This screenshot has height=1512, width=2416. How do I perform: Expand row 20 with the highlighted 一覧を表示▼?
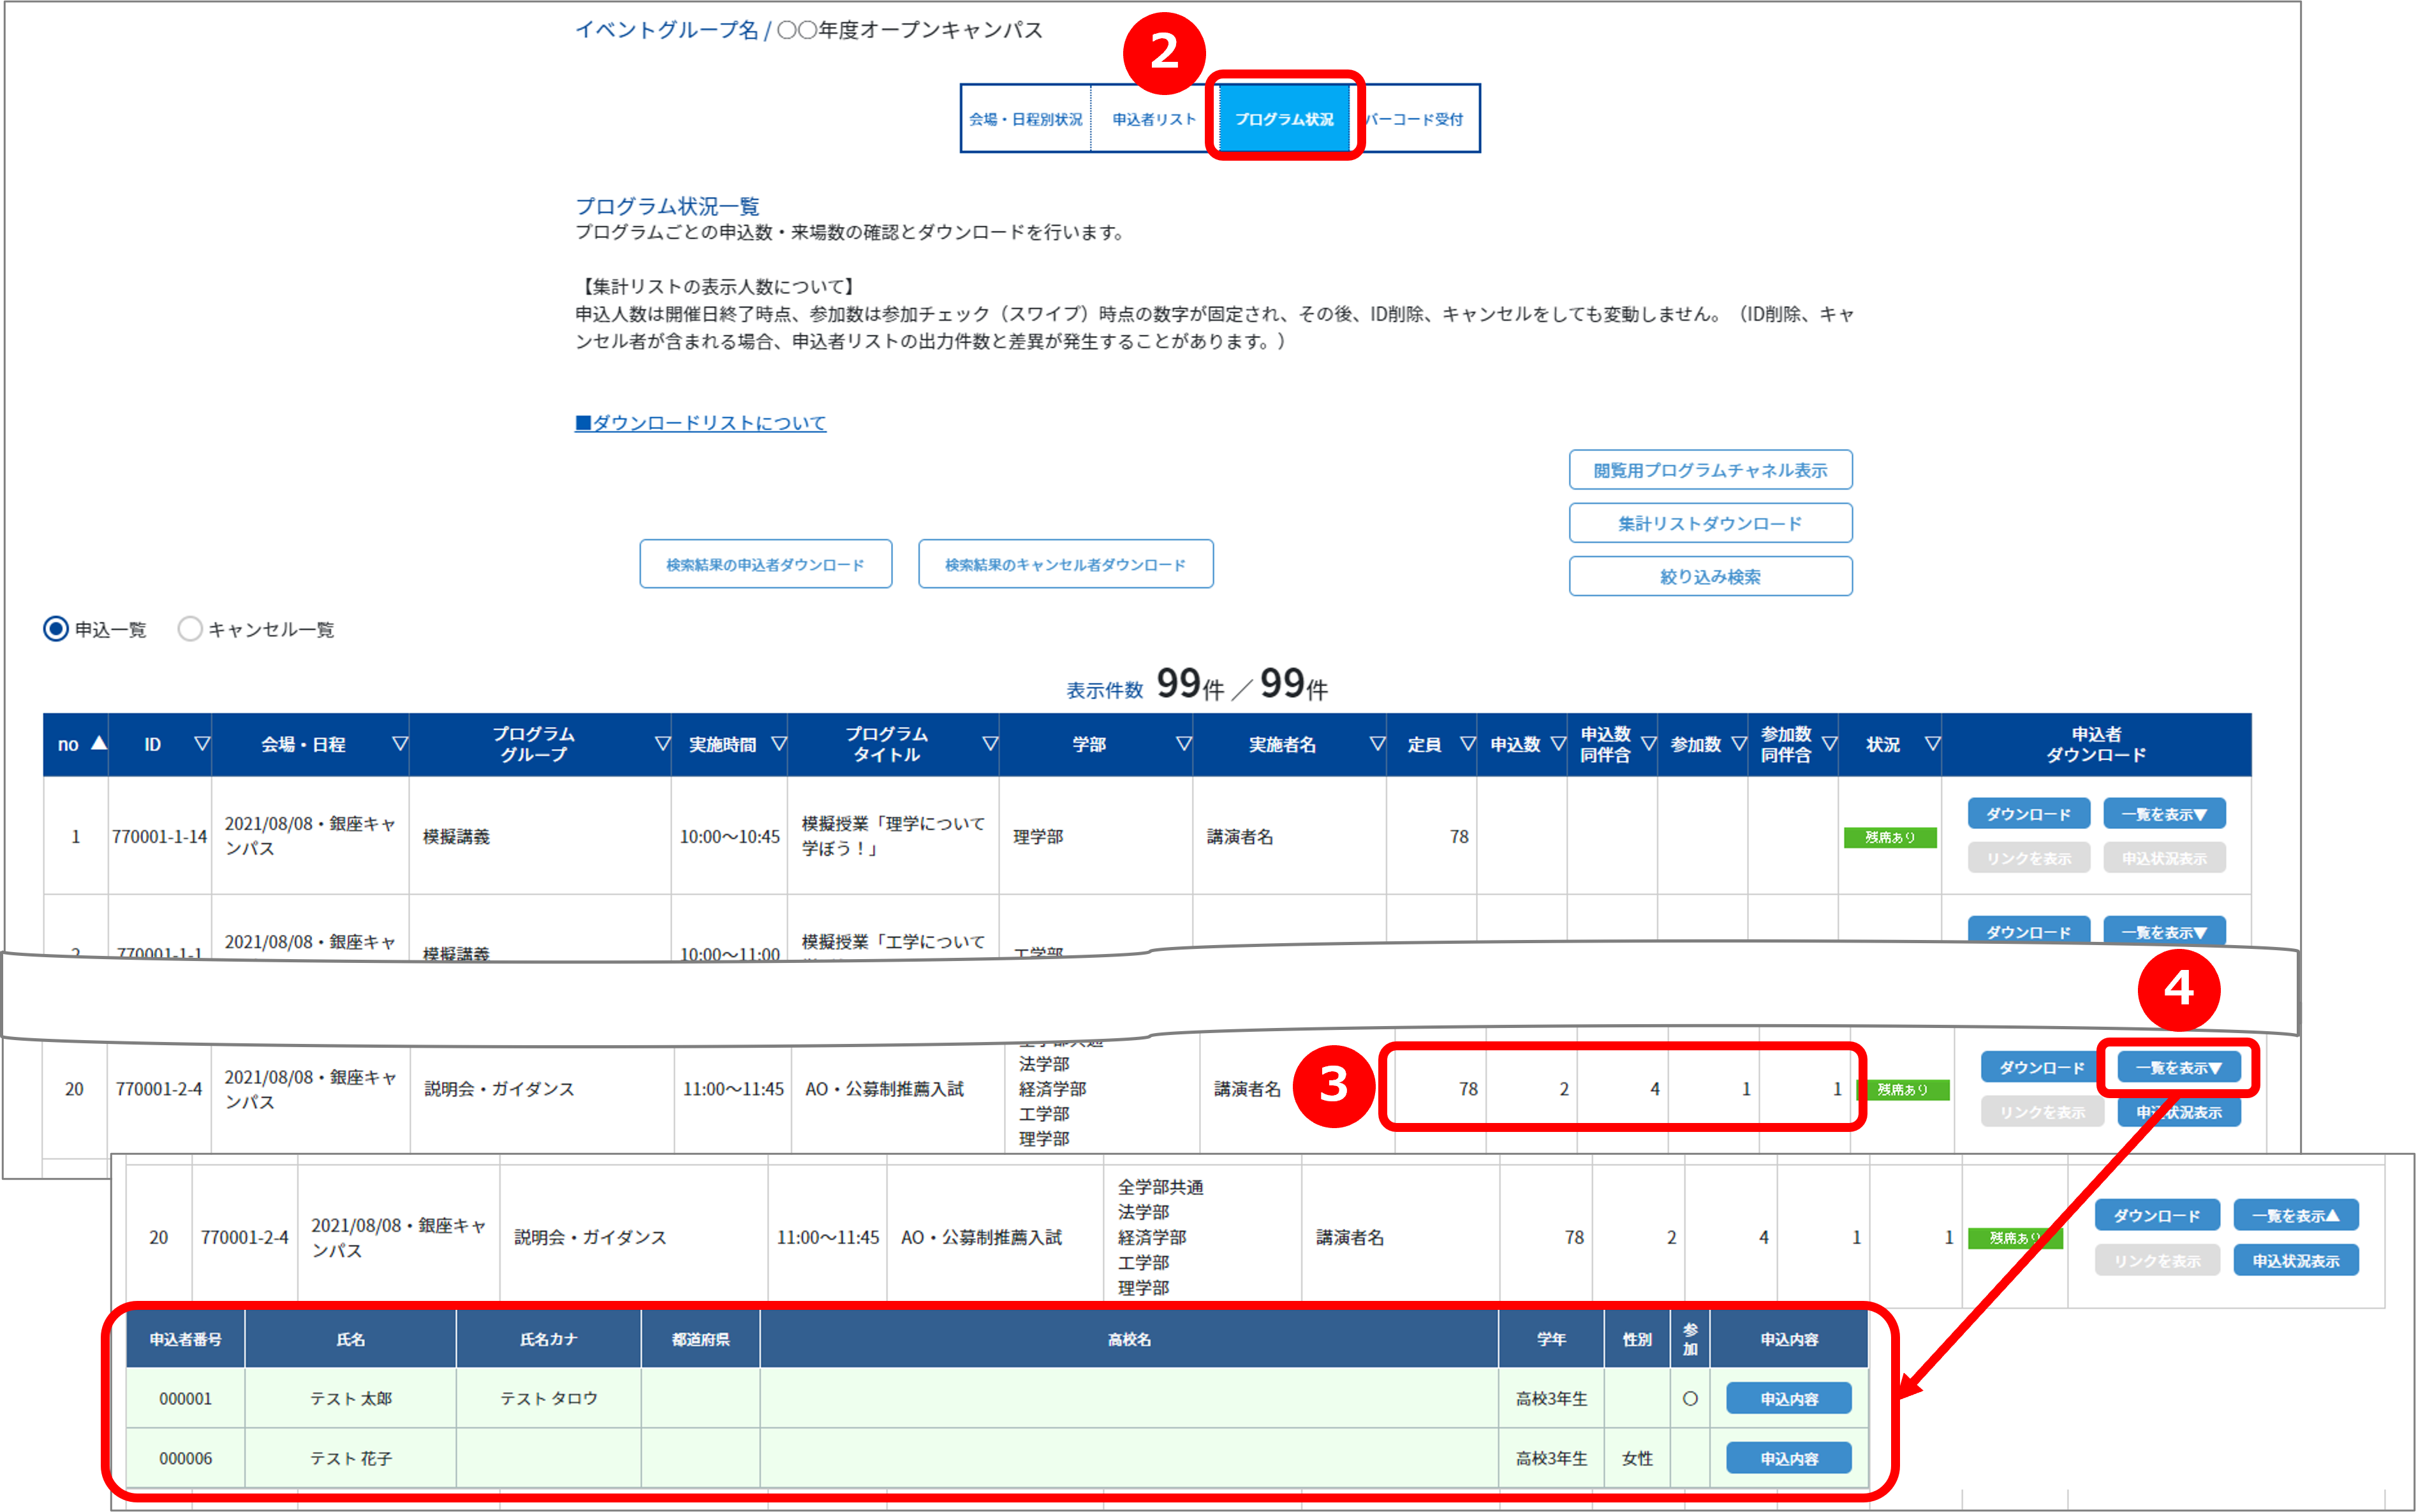pyautogui.click(x=2178, y=1068)
